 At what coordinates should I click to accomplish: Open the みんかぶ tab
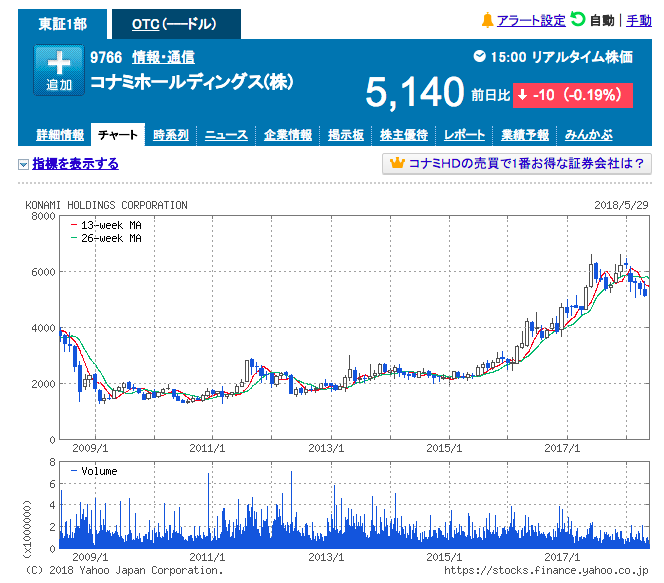point(589,135)
